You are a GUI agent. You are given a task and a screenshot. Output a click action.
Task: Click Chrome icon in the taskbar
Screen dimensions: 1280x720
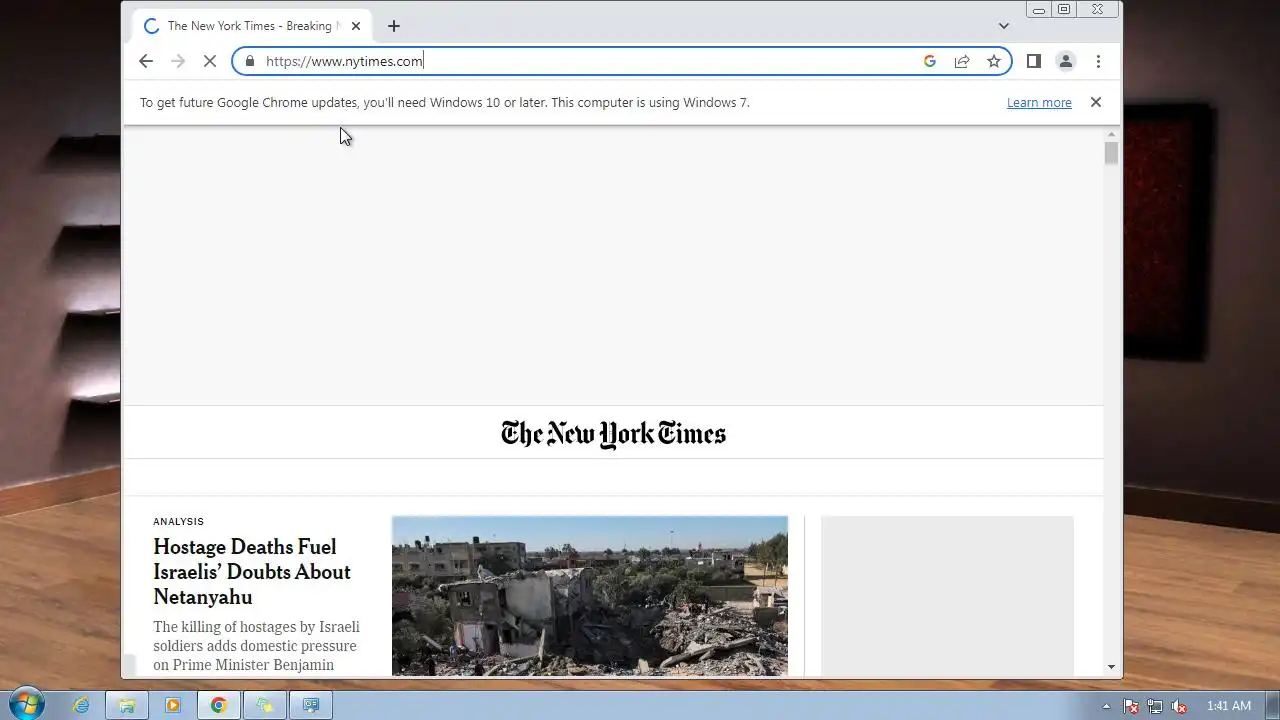219,705
